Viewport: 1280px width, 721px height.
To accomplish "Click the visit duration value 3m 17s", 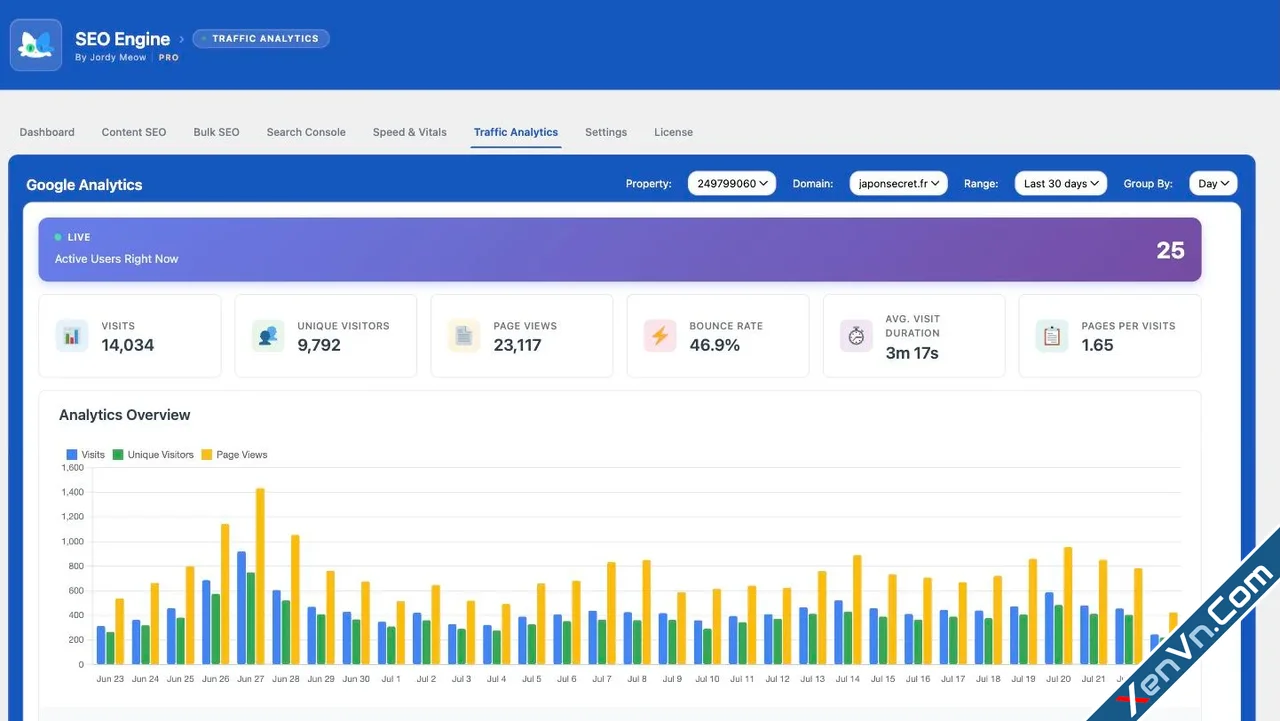I will [912, 353].
